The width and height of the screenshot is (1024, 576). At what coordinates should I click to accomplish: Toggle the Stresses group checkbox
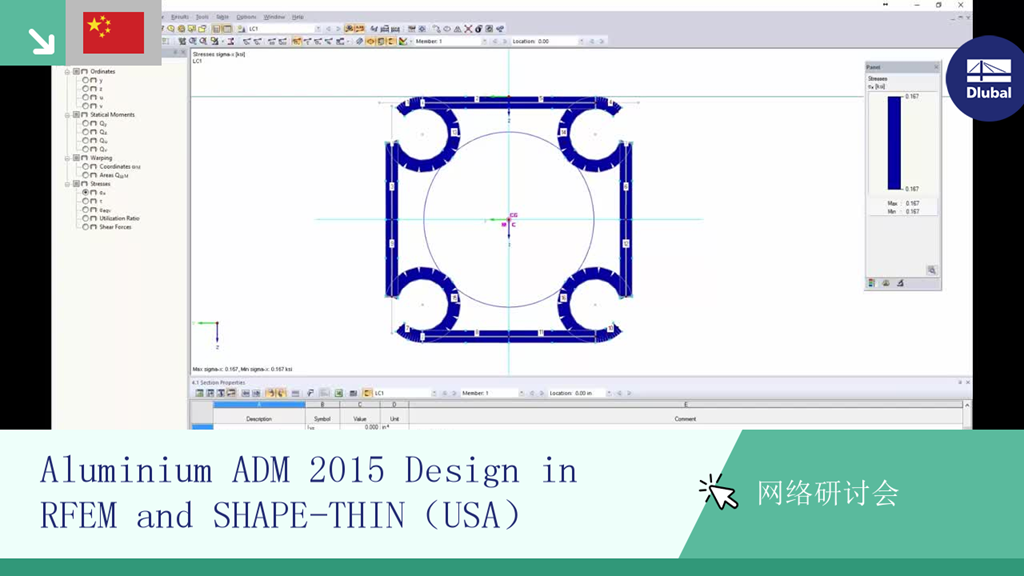pos(76,184)
